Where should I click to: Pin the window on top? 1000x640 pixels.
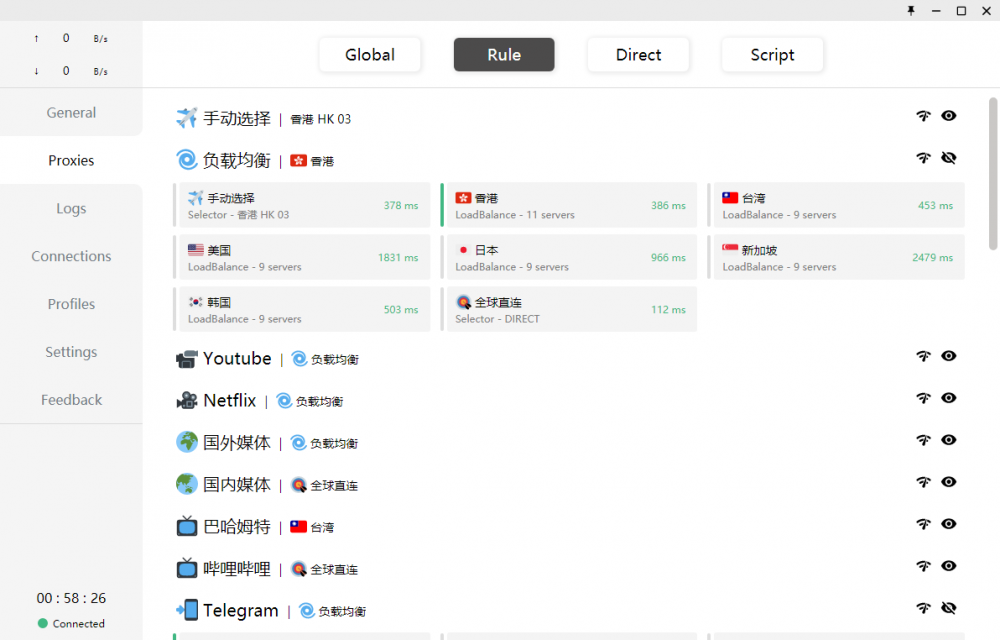[x=911, y=10]
